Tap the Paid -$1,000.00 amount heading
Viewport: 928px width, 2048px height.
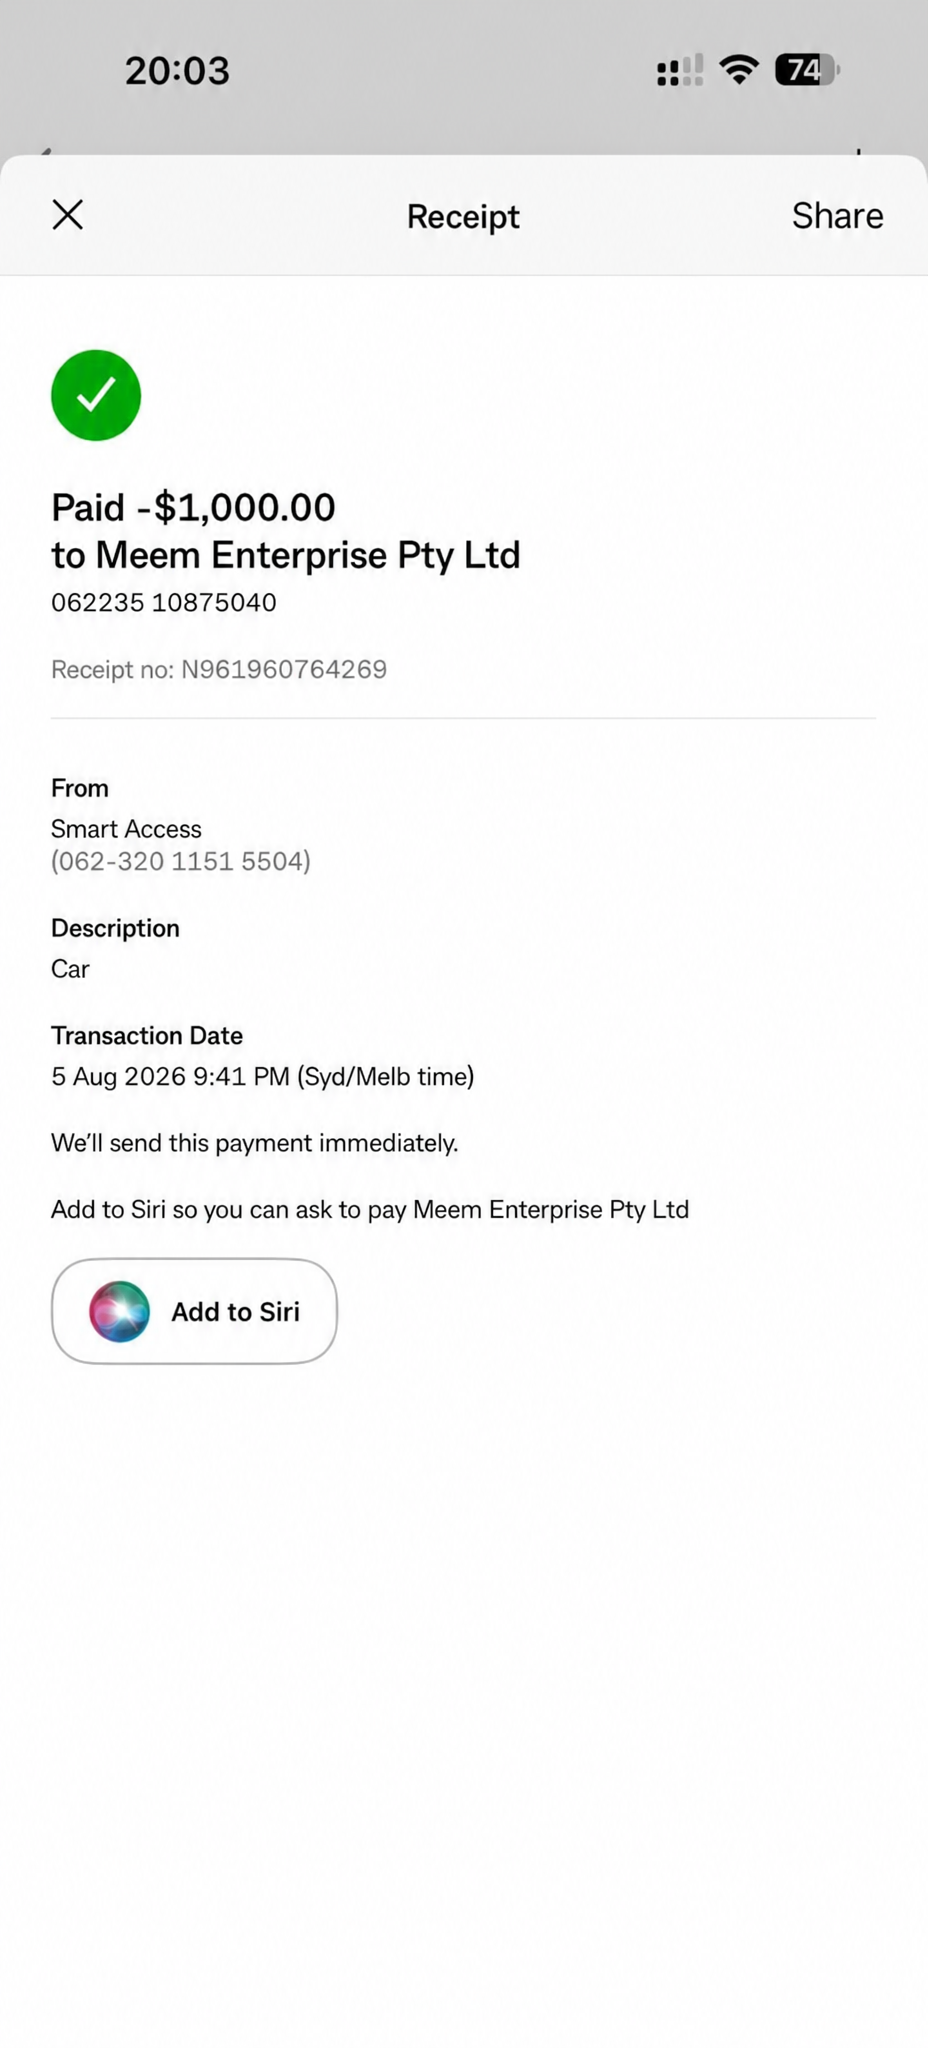coord(193,507)
